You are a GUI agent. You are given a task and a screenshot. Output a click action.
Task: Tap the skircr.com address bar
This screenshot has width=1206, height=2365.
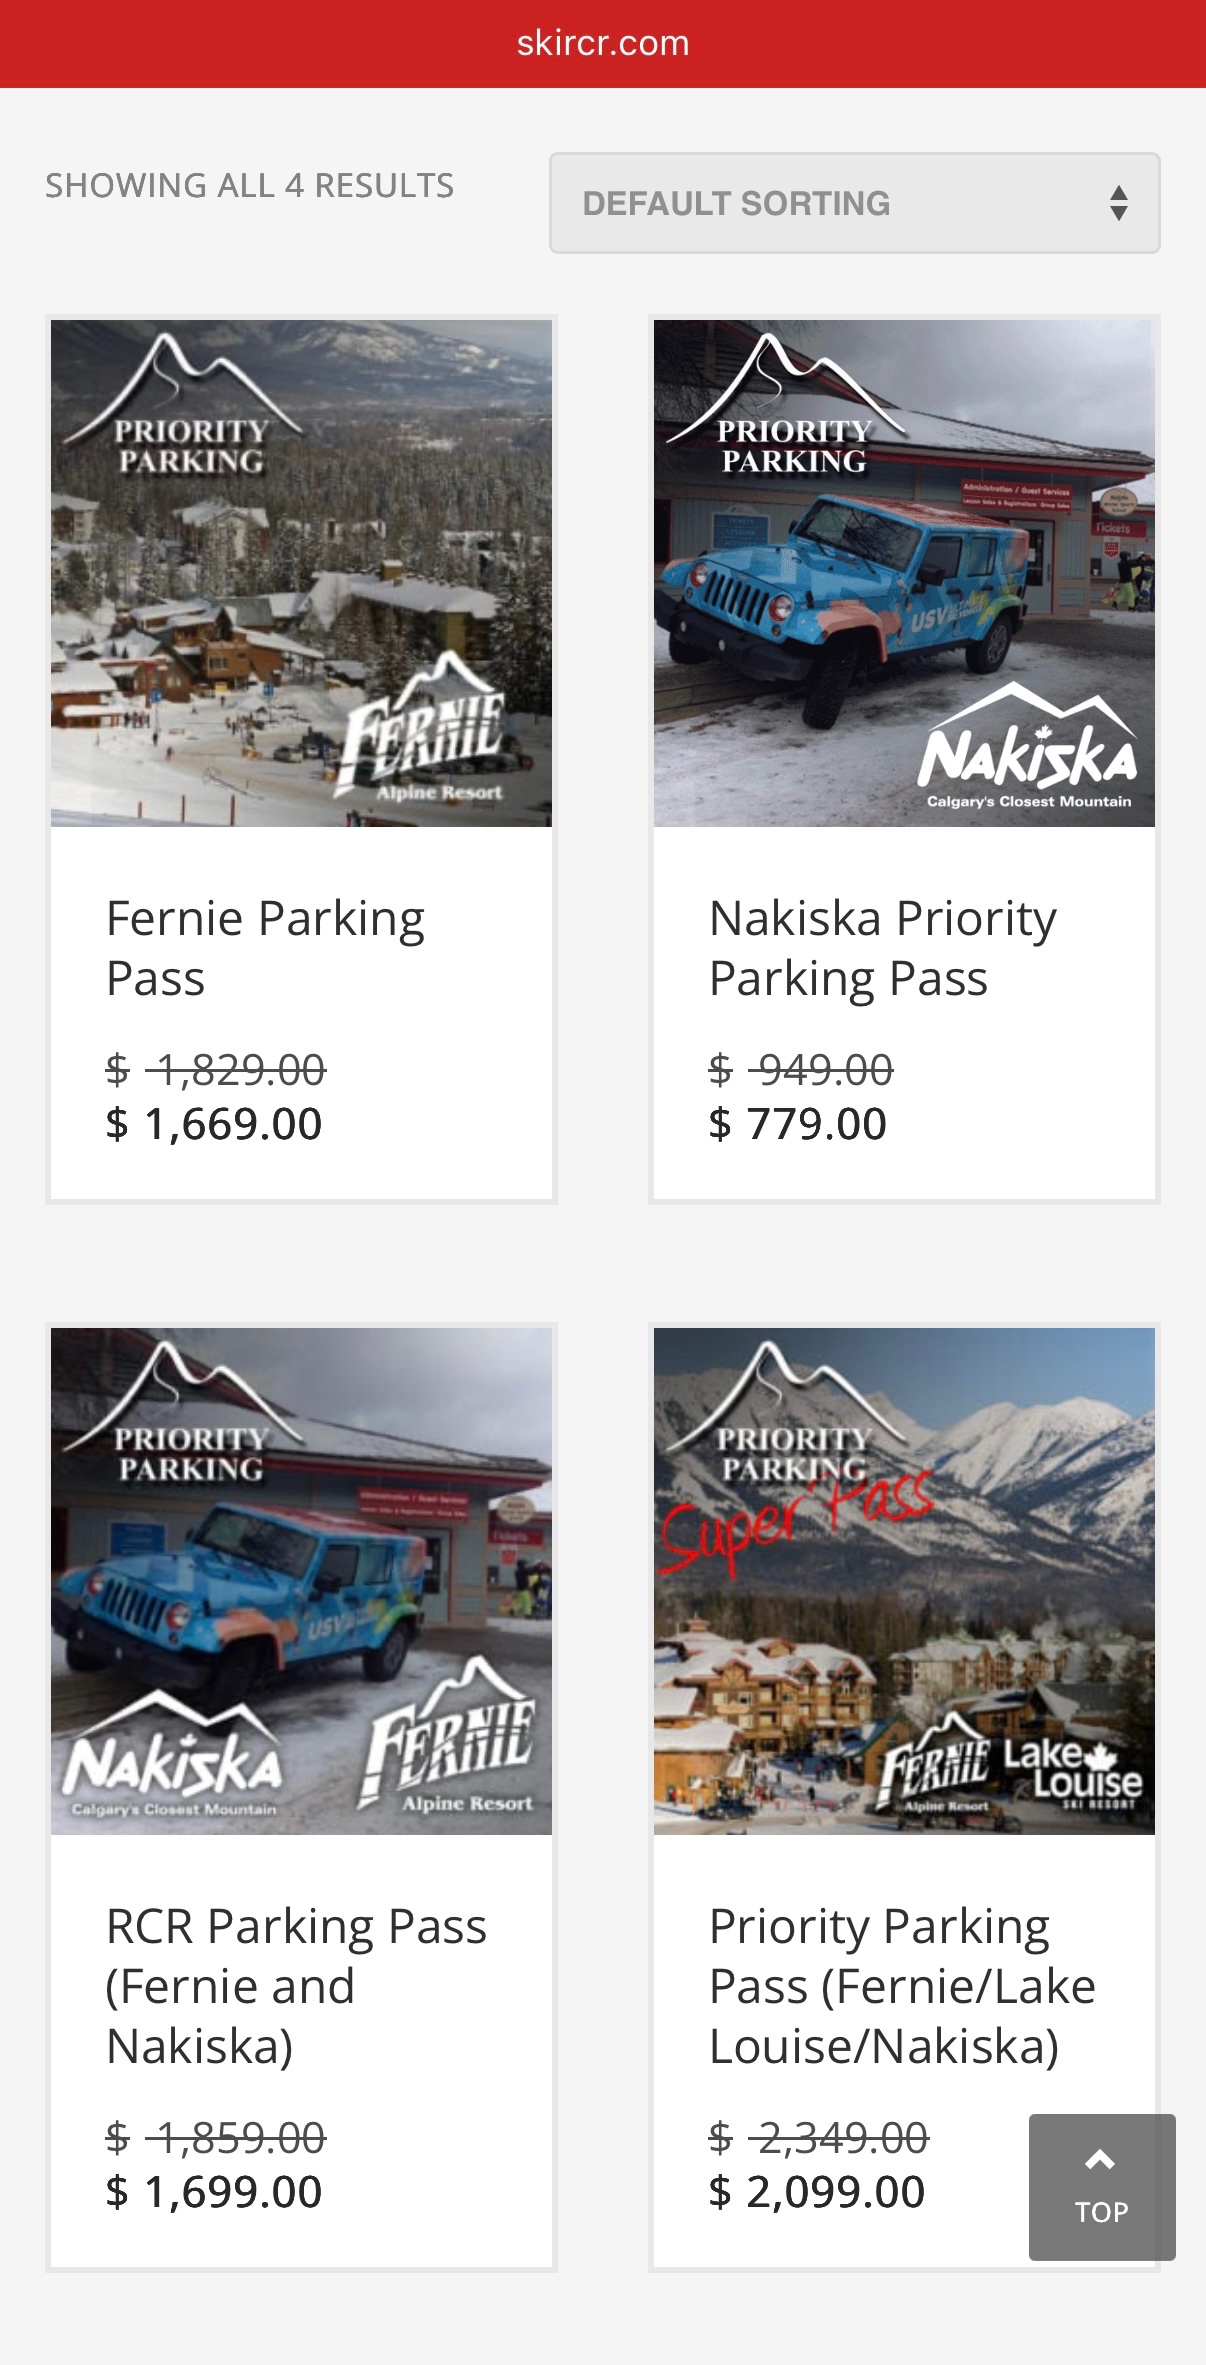click(x=603, y=43)
